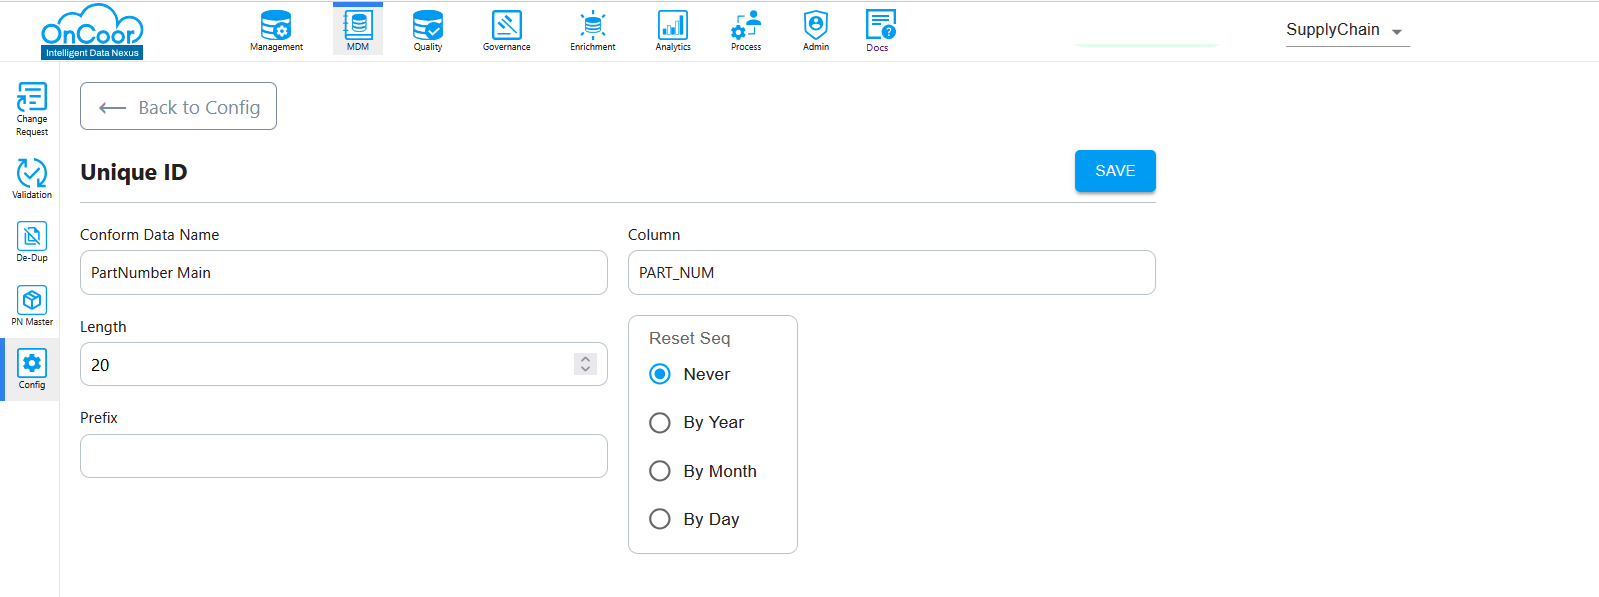
Task: Select the Never reset sequence option
Action: tap(660, 374)
